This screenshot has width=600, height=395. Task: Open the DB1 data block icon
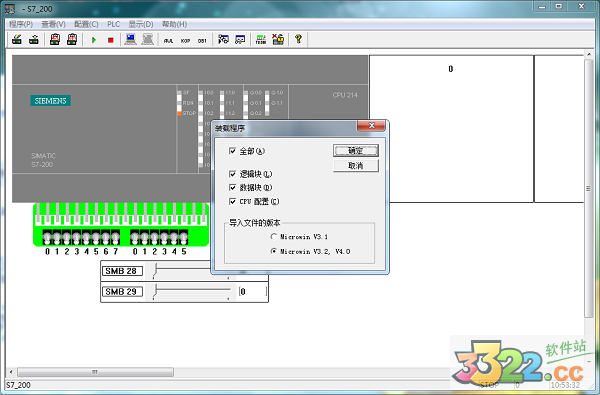click(202, 40)
